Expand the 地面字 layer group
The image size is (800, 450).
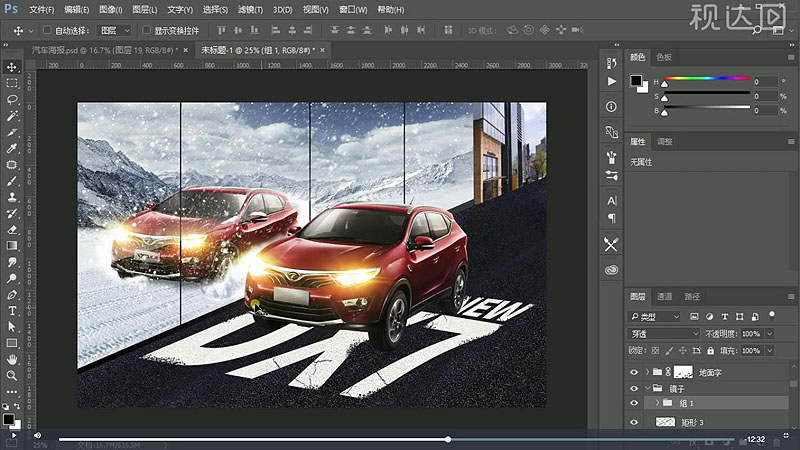[647, 372]
